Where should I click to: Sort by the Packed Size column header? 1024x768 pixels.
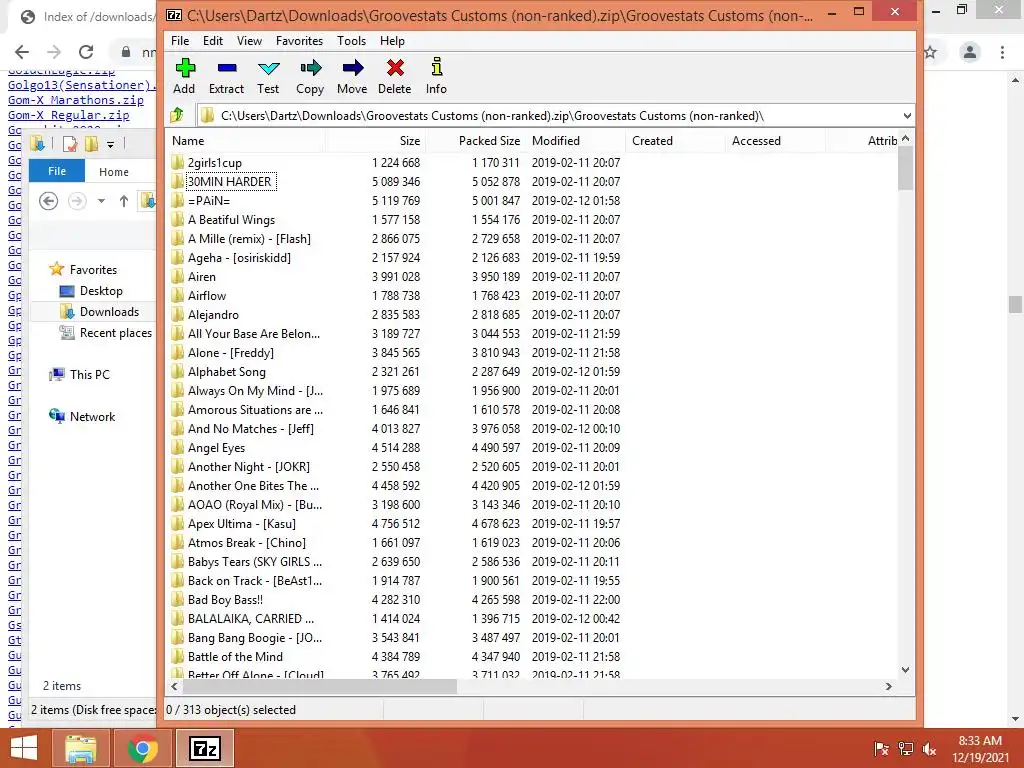475,140
